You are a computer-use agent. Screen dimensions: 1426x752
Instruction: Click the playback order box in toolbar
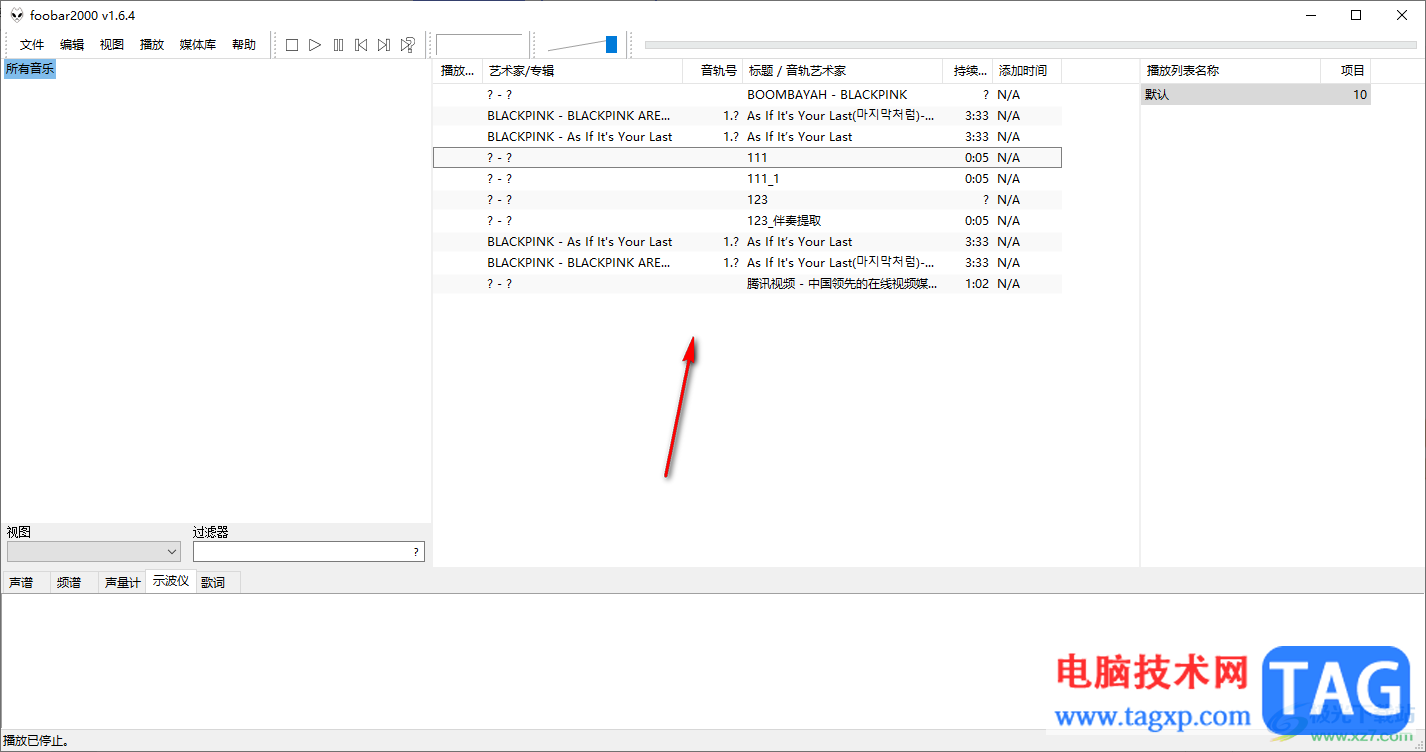pos(479,45)
